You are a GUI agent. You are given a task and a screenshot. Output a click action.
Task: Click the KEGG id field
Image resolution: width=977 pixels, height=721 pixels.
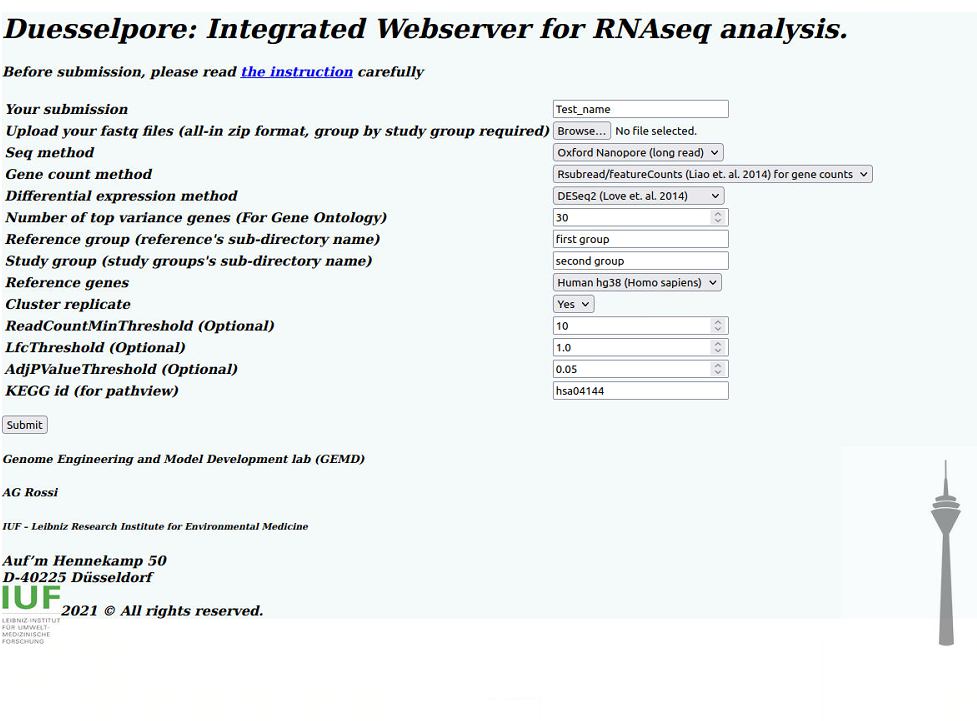pyautogui.click(x=641, y=391)
